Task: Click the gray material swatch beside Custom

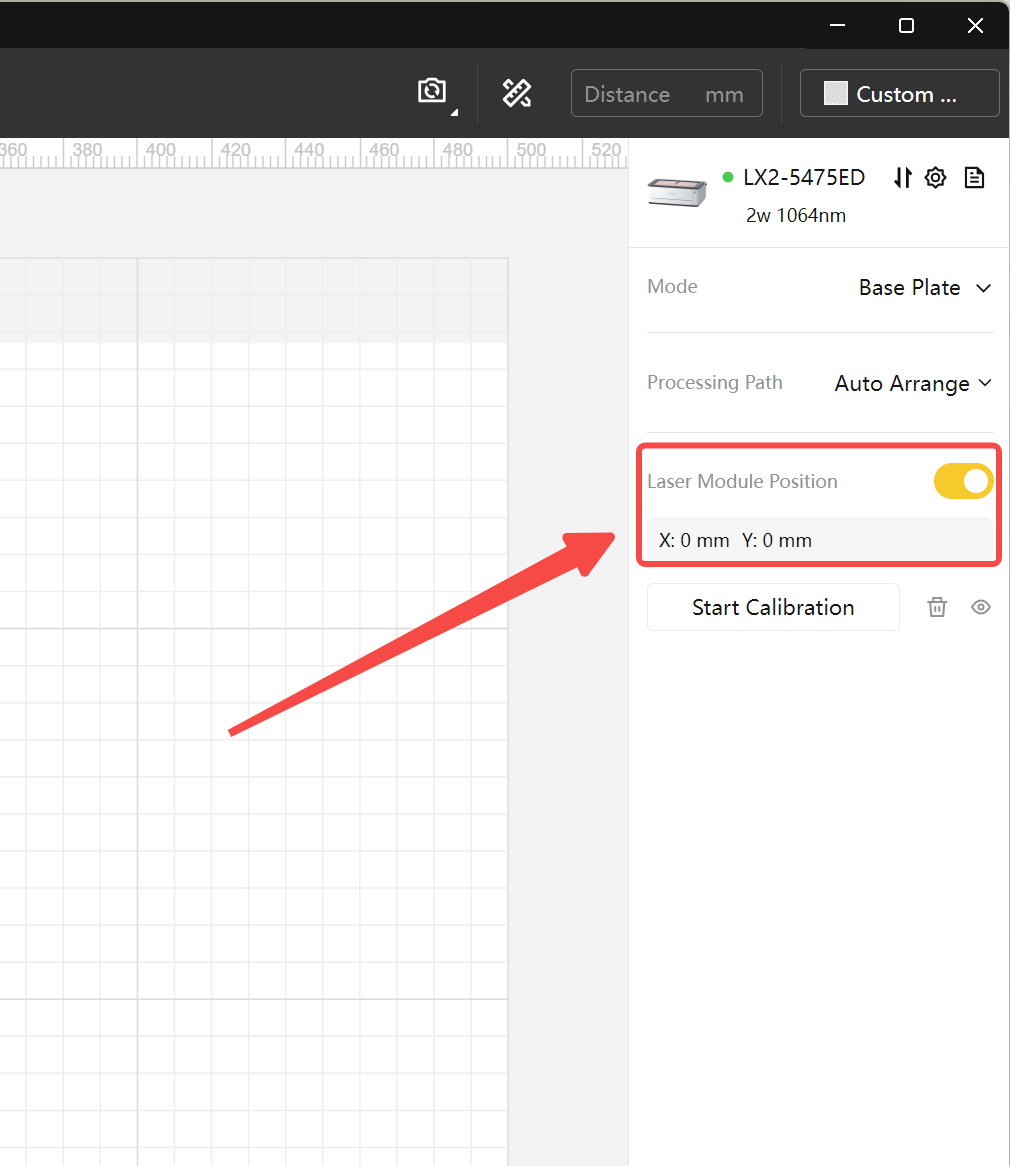Action: (835, 94)
